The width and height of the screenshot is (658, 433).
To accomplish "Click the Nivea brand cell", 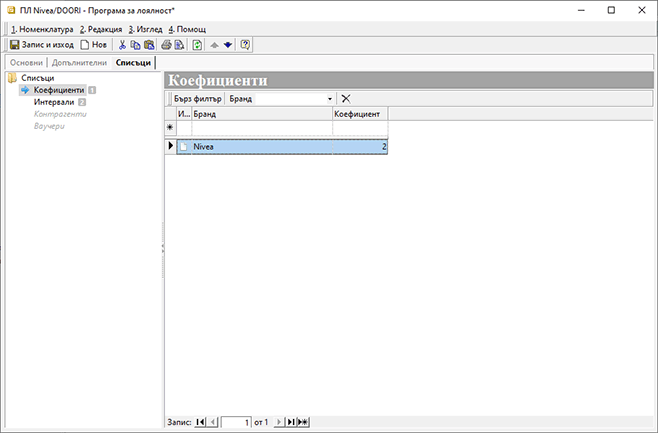I will pyautogui.click(x=262, y=146).
